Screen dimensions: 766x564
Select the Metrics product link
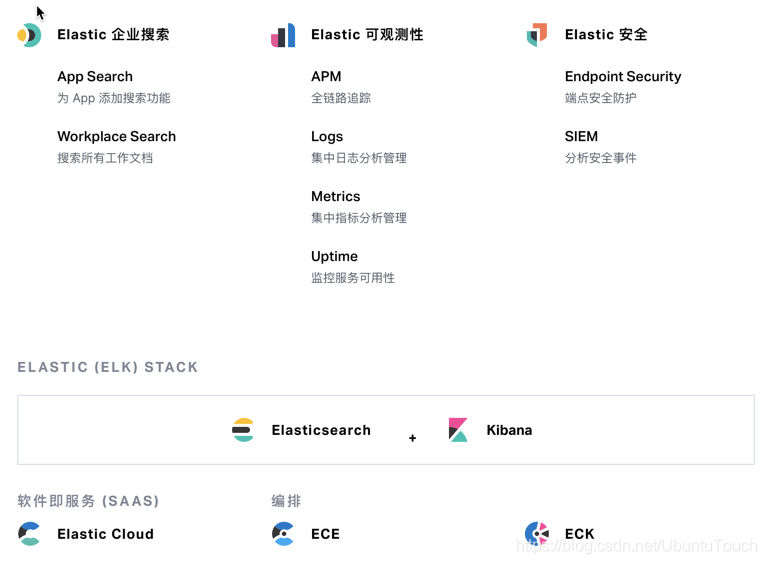click(x=335, y=196)
